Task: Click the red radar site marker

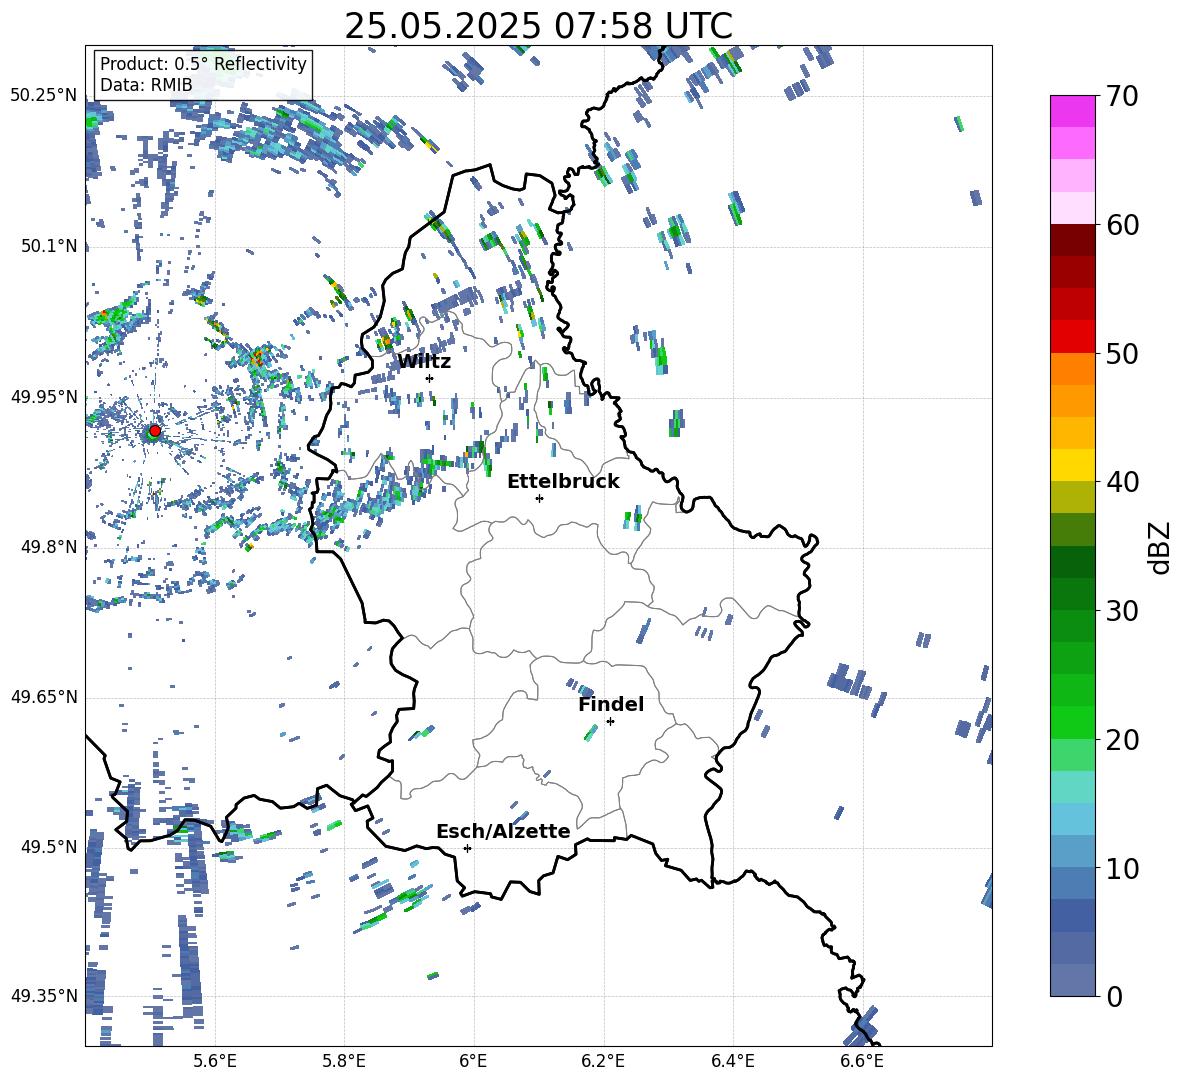Action: [155, 430]
